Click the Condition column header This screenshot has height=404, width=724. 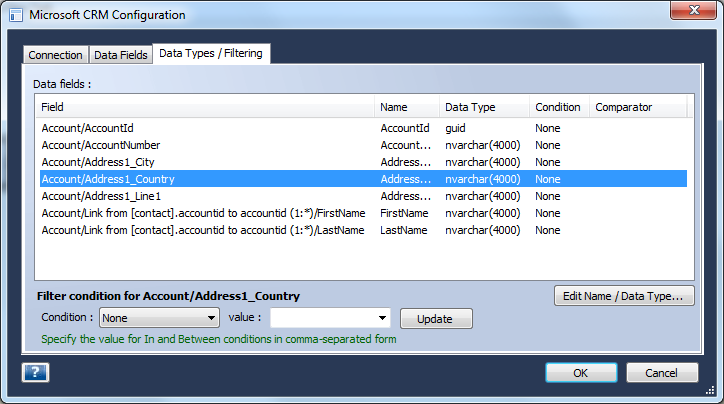[559, 107]
